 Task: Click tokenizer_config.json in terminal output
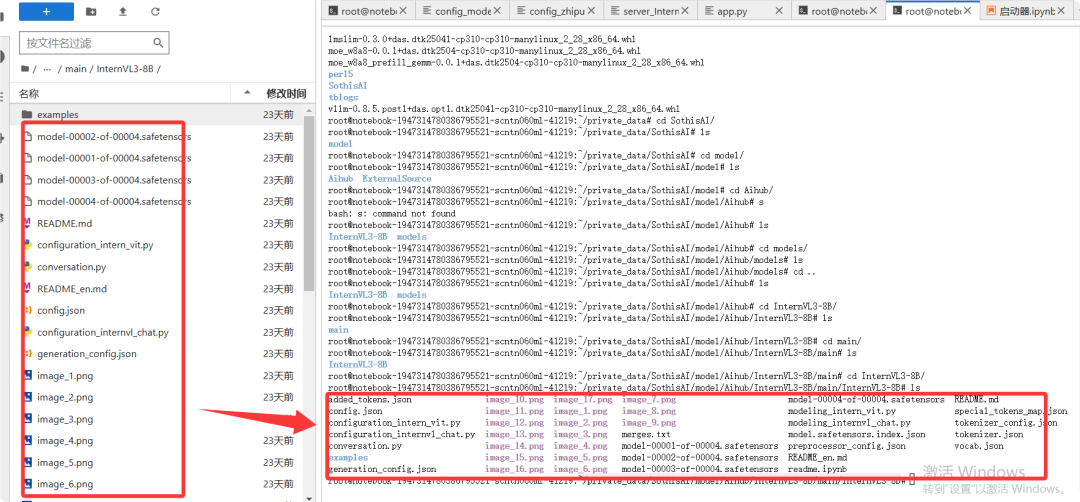click(1006, 423)
